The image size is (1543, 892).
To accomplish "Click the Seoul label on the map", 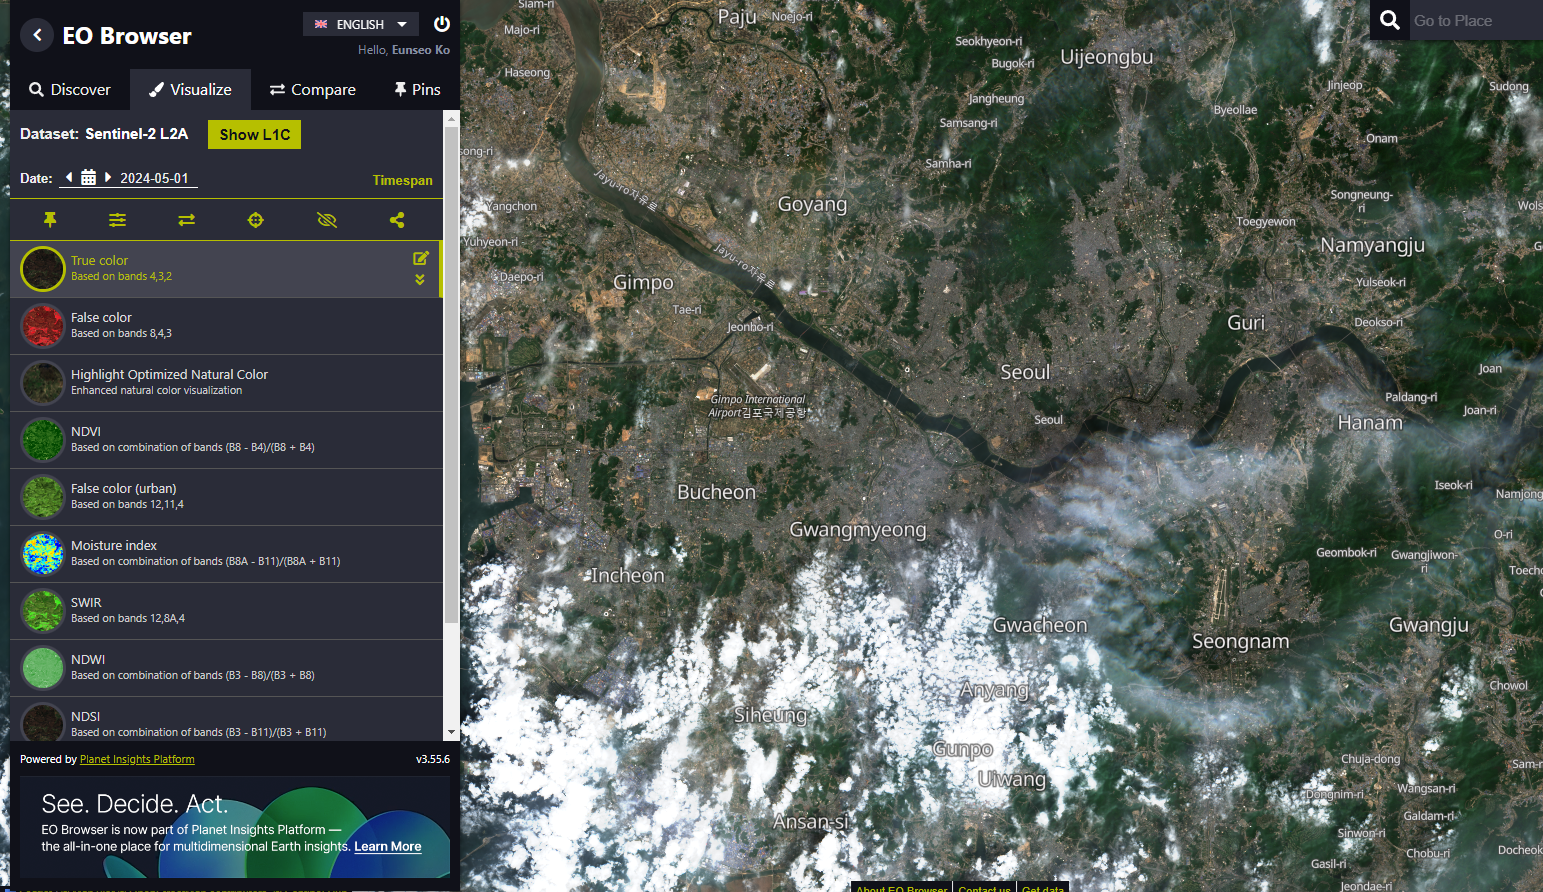I will click(1025, 372).
